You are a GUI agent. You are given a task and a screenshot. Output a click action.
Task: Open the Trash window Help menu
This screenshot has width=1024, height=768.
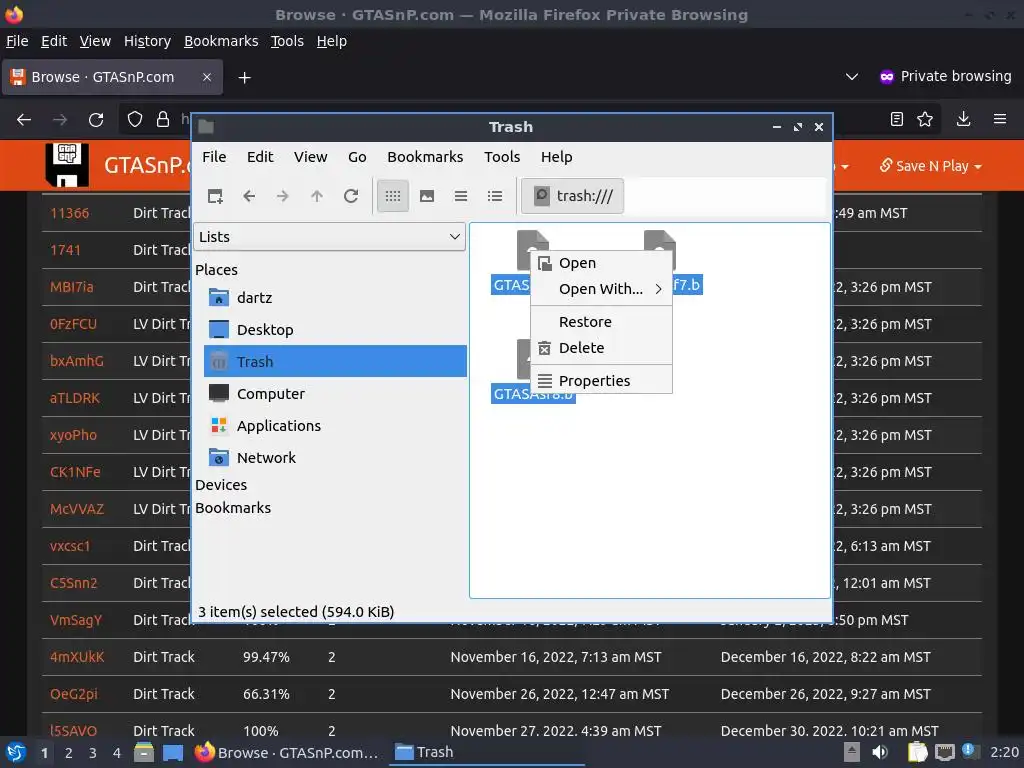pyautogui.click(x=556, y=157)
